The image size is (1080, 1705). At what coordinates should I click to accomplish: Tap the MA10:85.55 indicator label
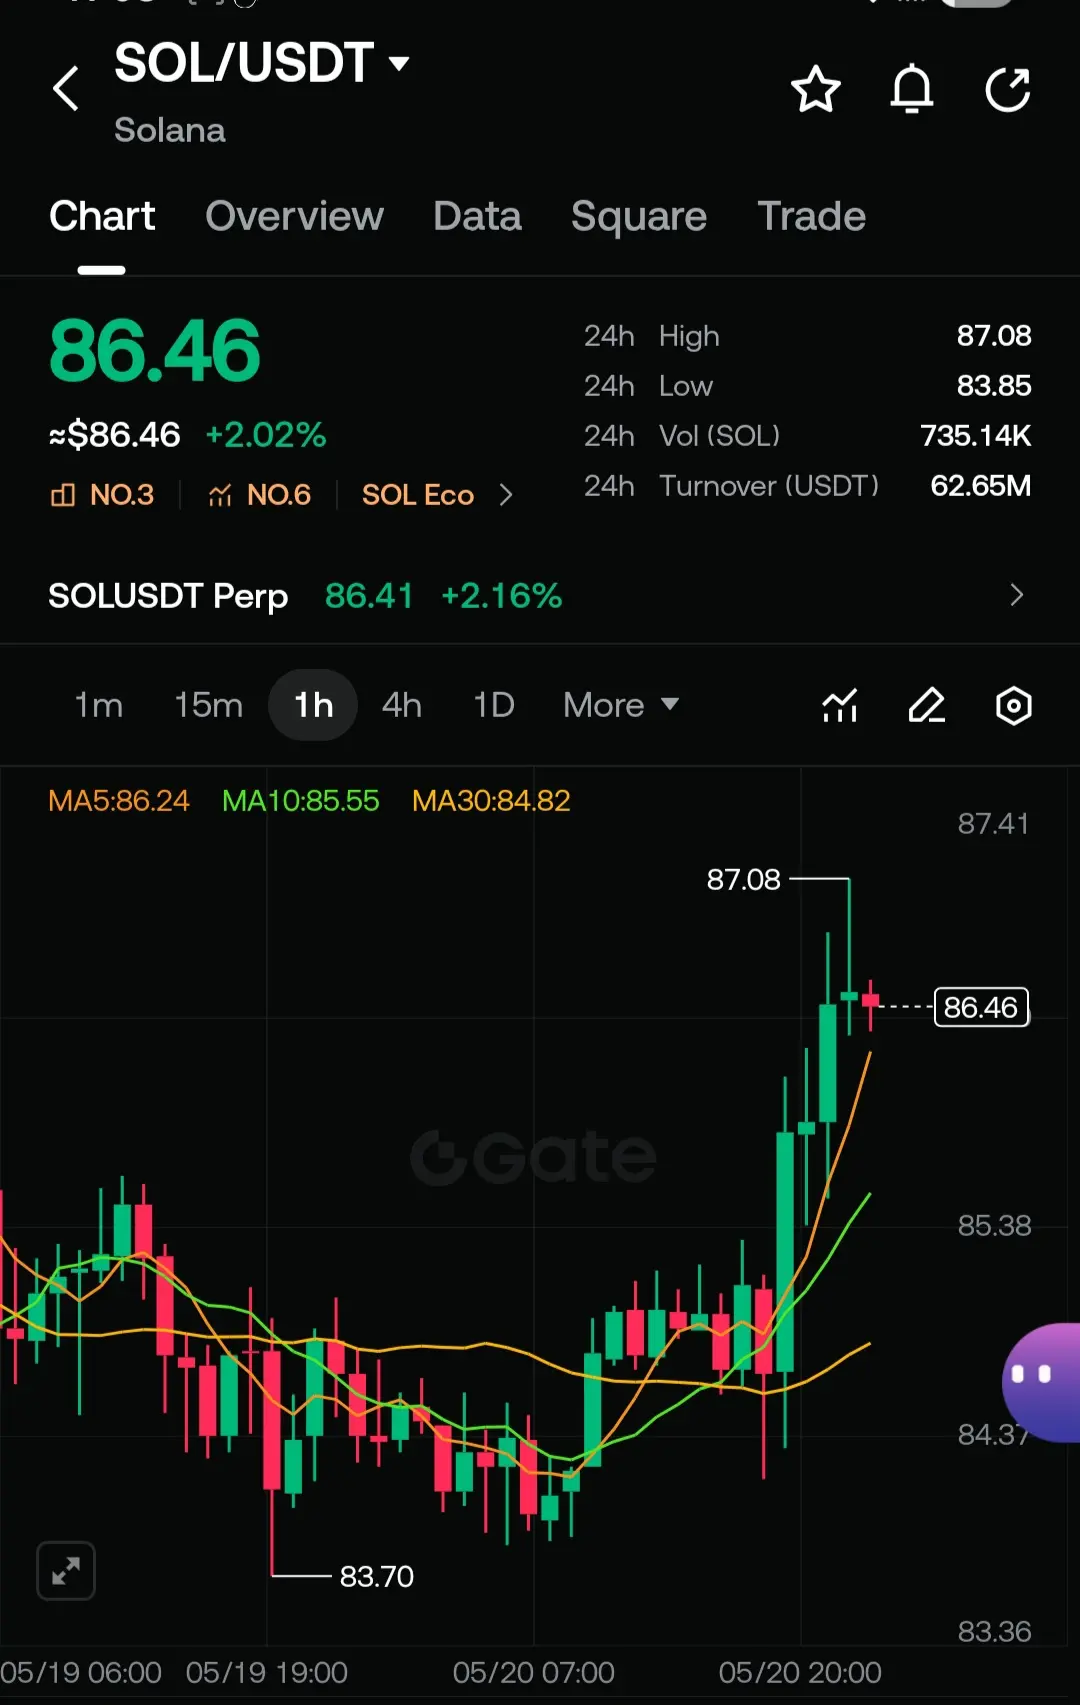[x=301, y=800]
